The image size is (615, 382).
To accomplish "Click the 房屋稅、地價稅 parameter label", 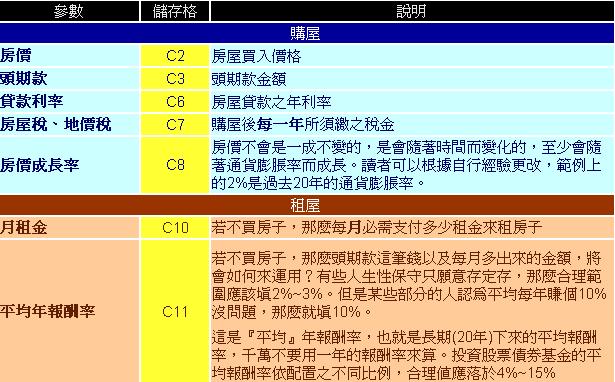I will click(x=56, y=124).
